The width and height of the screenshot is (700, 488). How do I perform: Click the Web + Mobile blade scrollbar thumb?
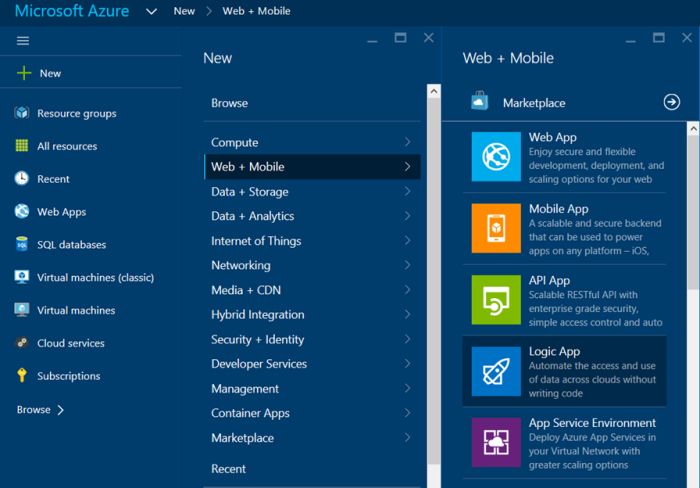tap(693, 213)
